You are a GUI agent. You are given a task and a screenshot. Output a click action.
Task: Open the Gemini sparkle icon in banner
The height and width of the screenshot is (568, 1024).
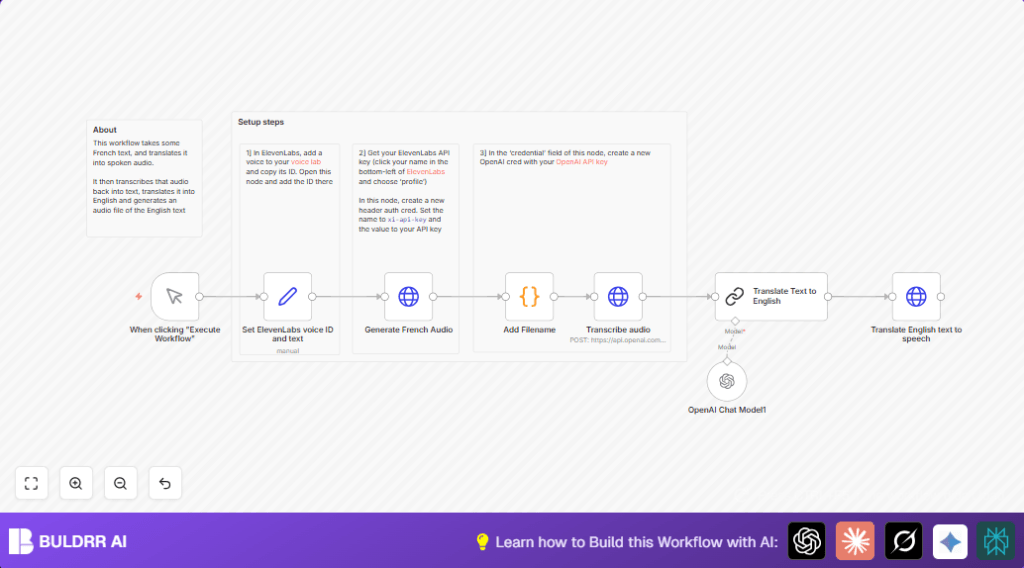pos(950,541)
